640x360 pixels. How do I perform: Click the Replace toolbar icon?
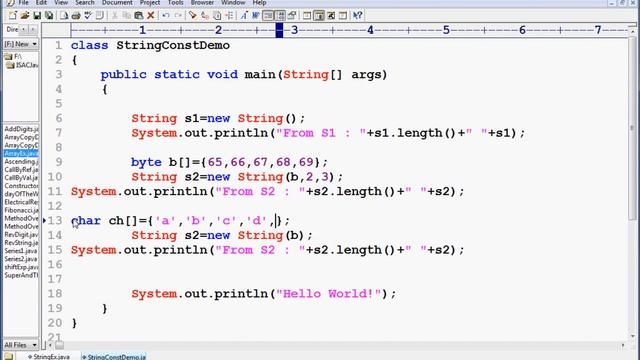point(205,16)
